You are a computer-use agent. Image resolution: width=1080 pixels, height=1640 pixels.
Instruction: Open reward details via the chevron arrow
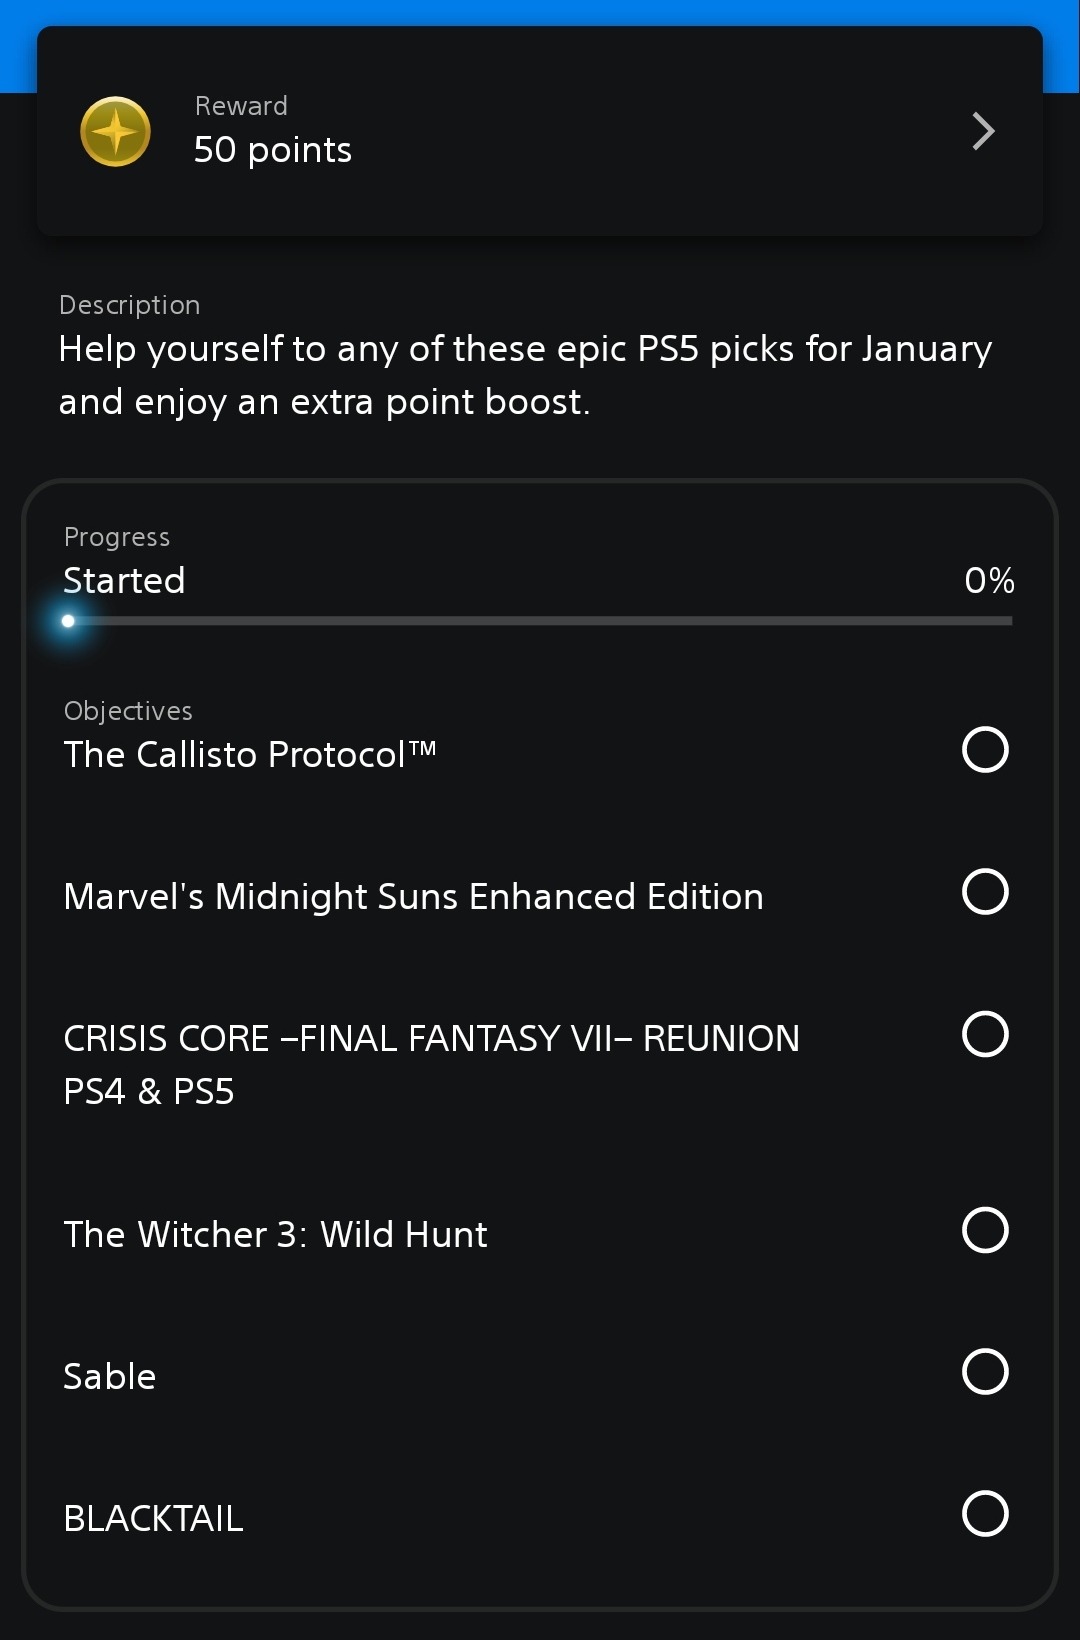point(983,130)
